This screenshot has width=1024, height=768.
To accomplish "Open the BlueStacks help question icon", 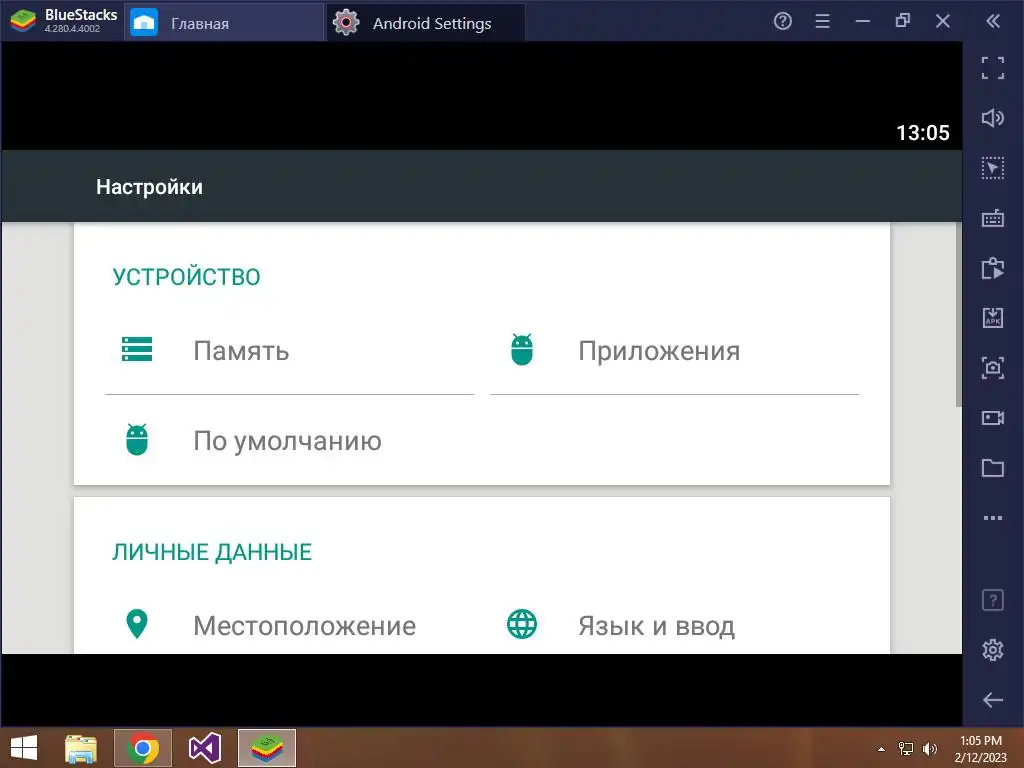I will (782, 22).
